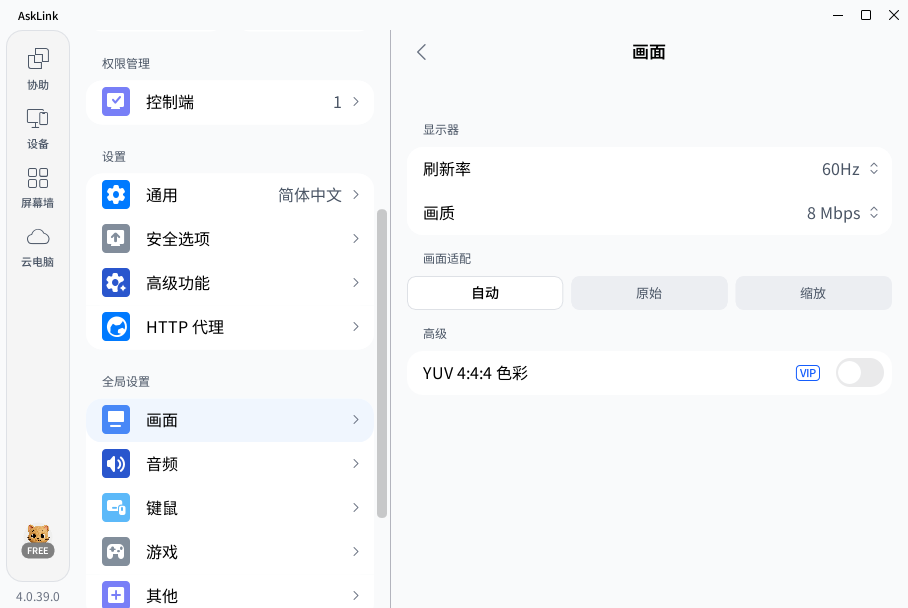The image size is (908, 608).
Task: Expand HTTP 代理 row chevron
Action: pos(356,327)
